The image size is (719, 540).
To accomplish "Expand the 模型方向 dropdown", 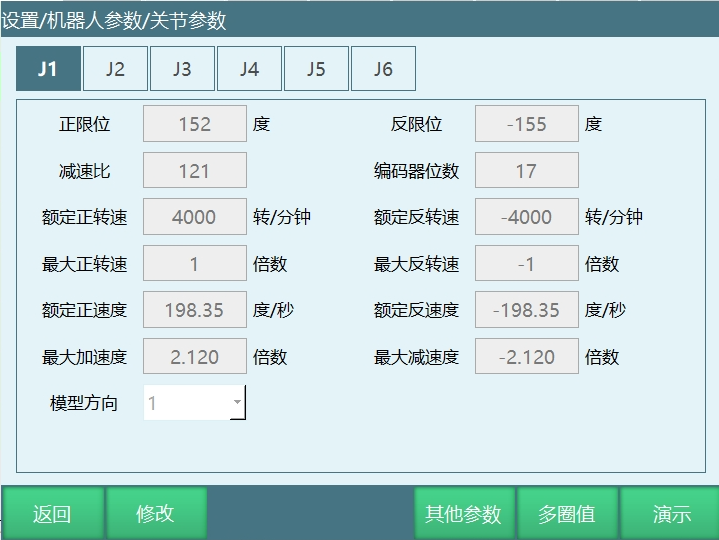I will [x=195, y=403].
